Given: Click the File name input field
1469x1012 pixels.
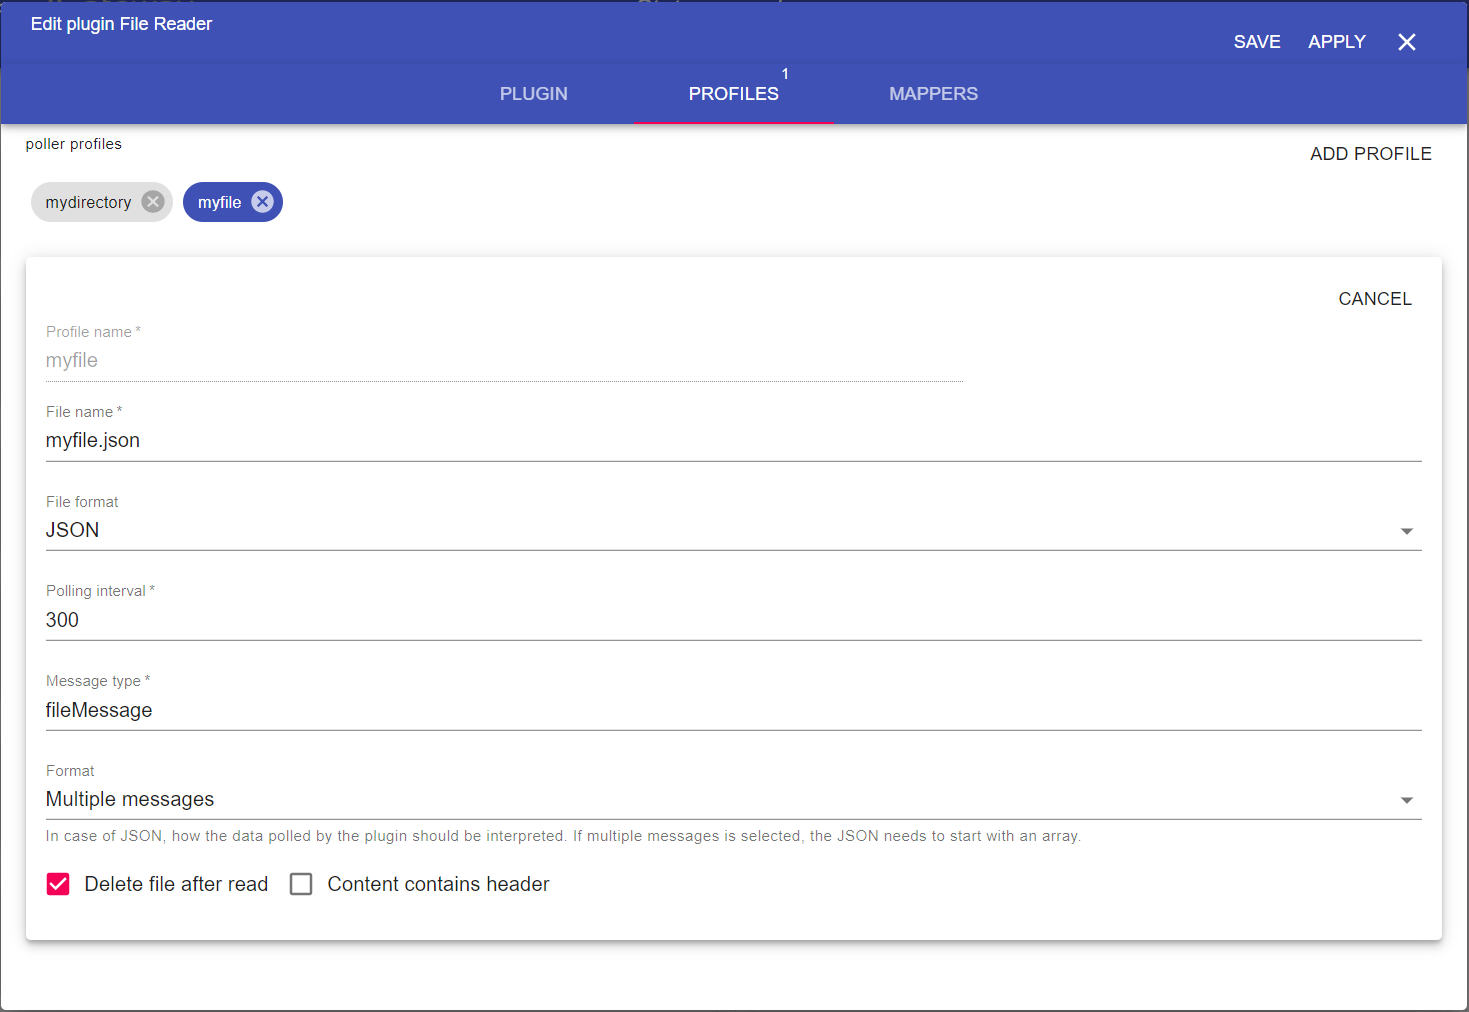Looking at the screenshot, I should 733,441.
